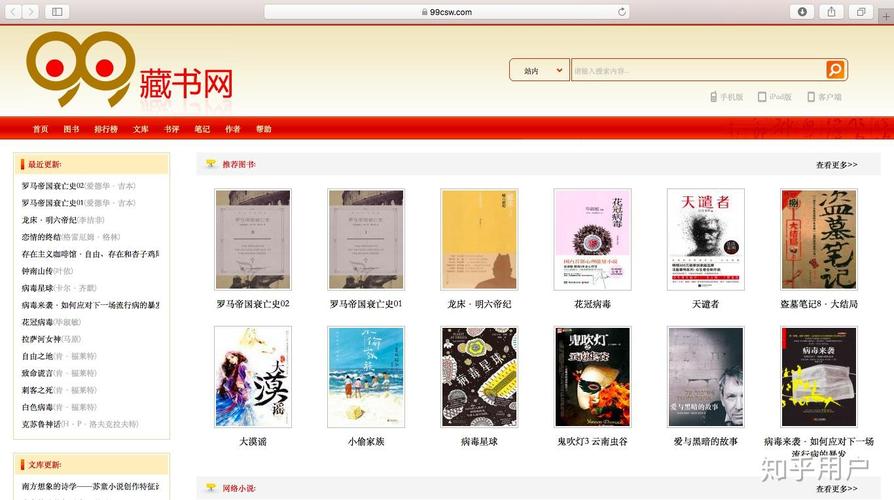The image size is (894, 500).
Task: Open the 笔记 navigation item
Action: 202,129
